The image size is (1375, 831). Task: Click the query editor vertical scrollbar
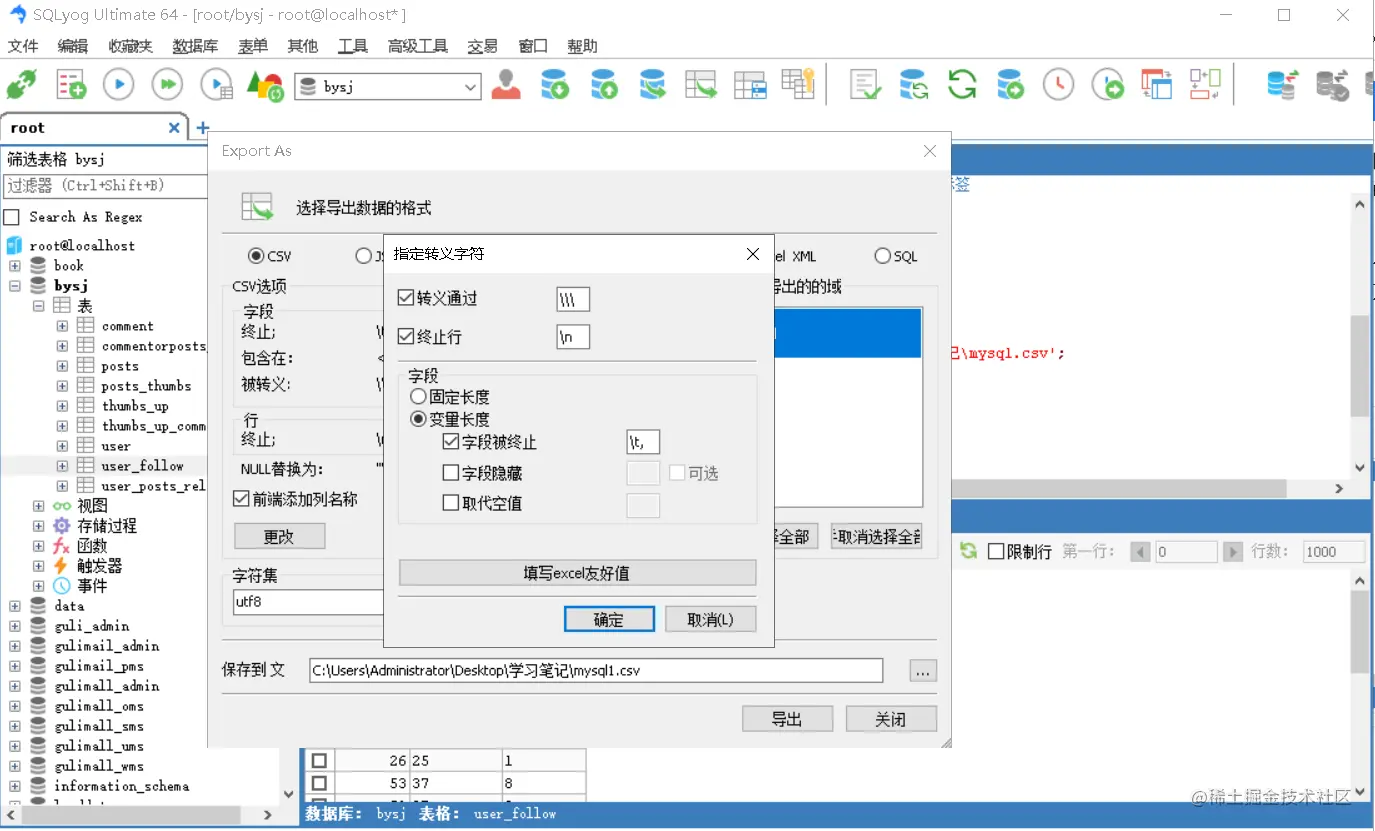[x=1360, y=365]
